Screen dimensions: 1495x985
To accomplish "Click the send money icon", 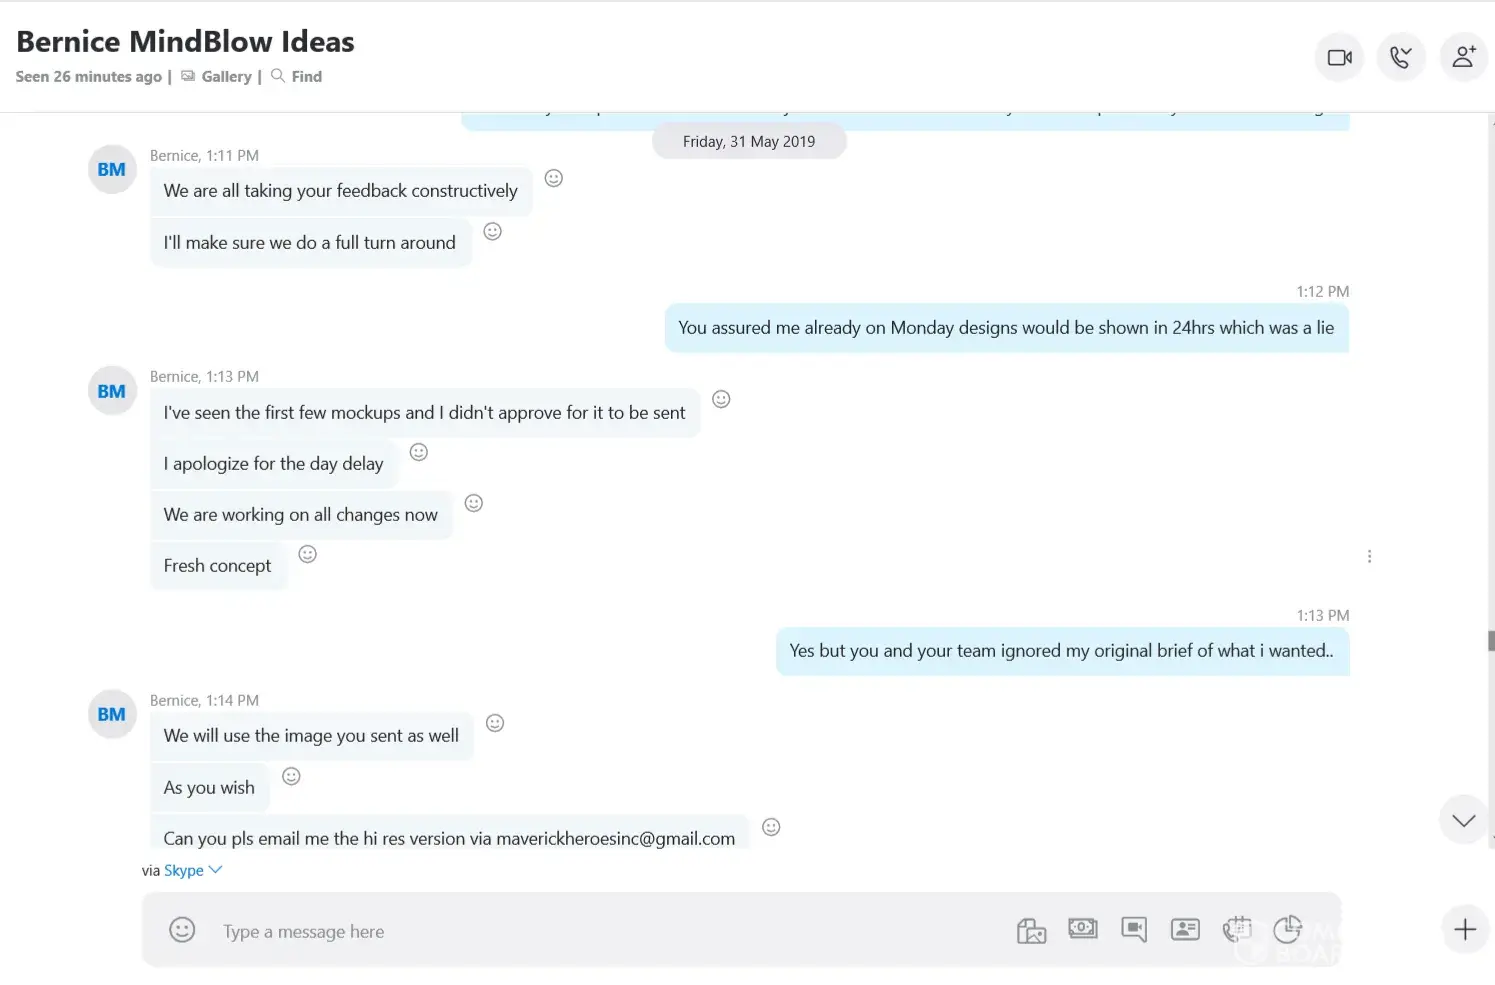I will 1082,929.
